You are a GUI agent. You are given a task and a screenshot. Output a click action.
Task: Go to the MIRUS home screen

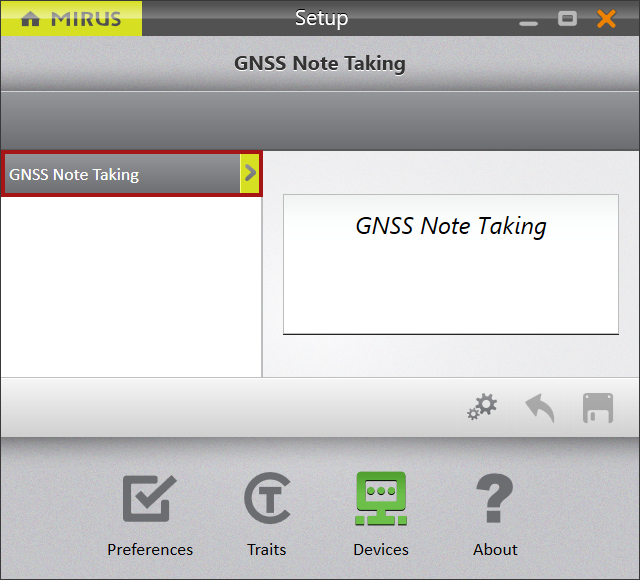coord(71,18)
